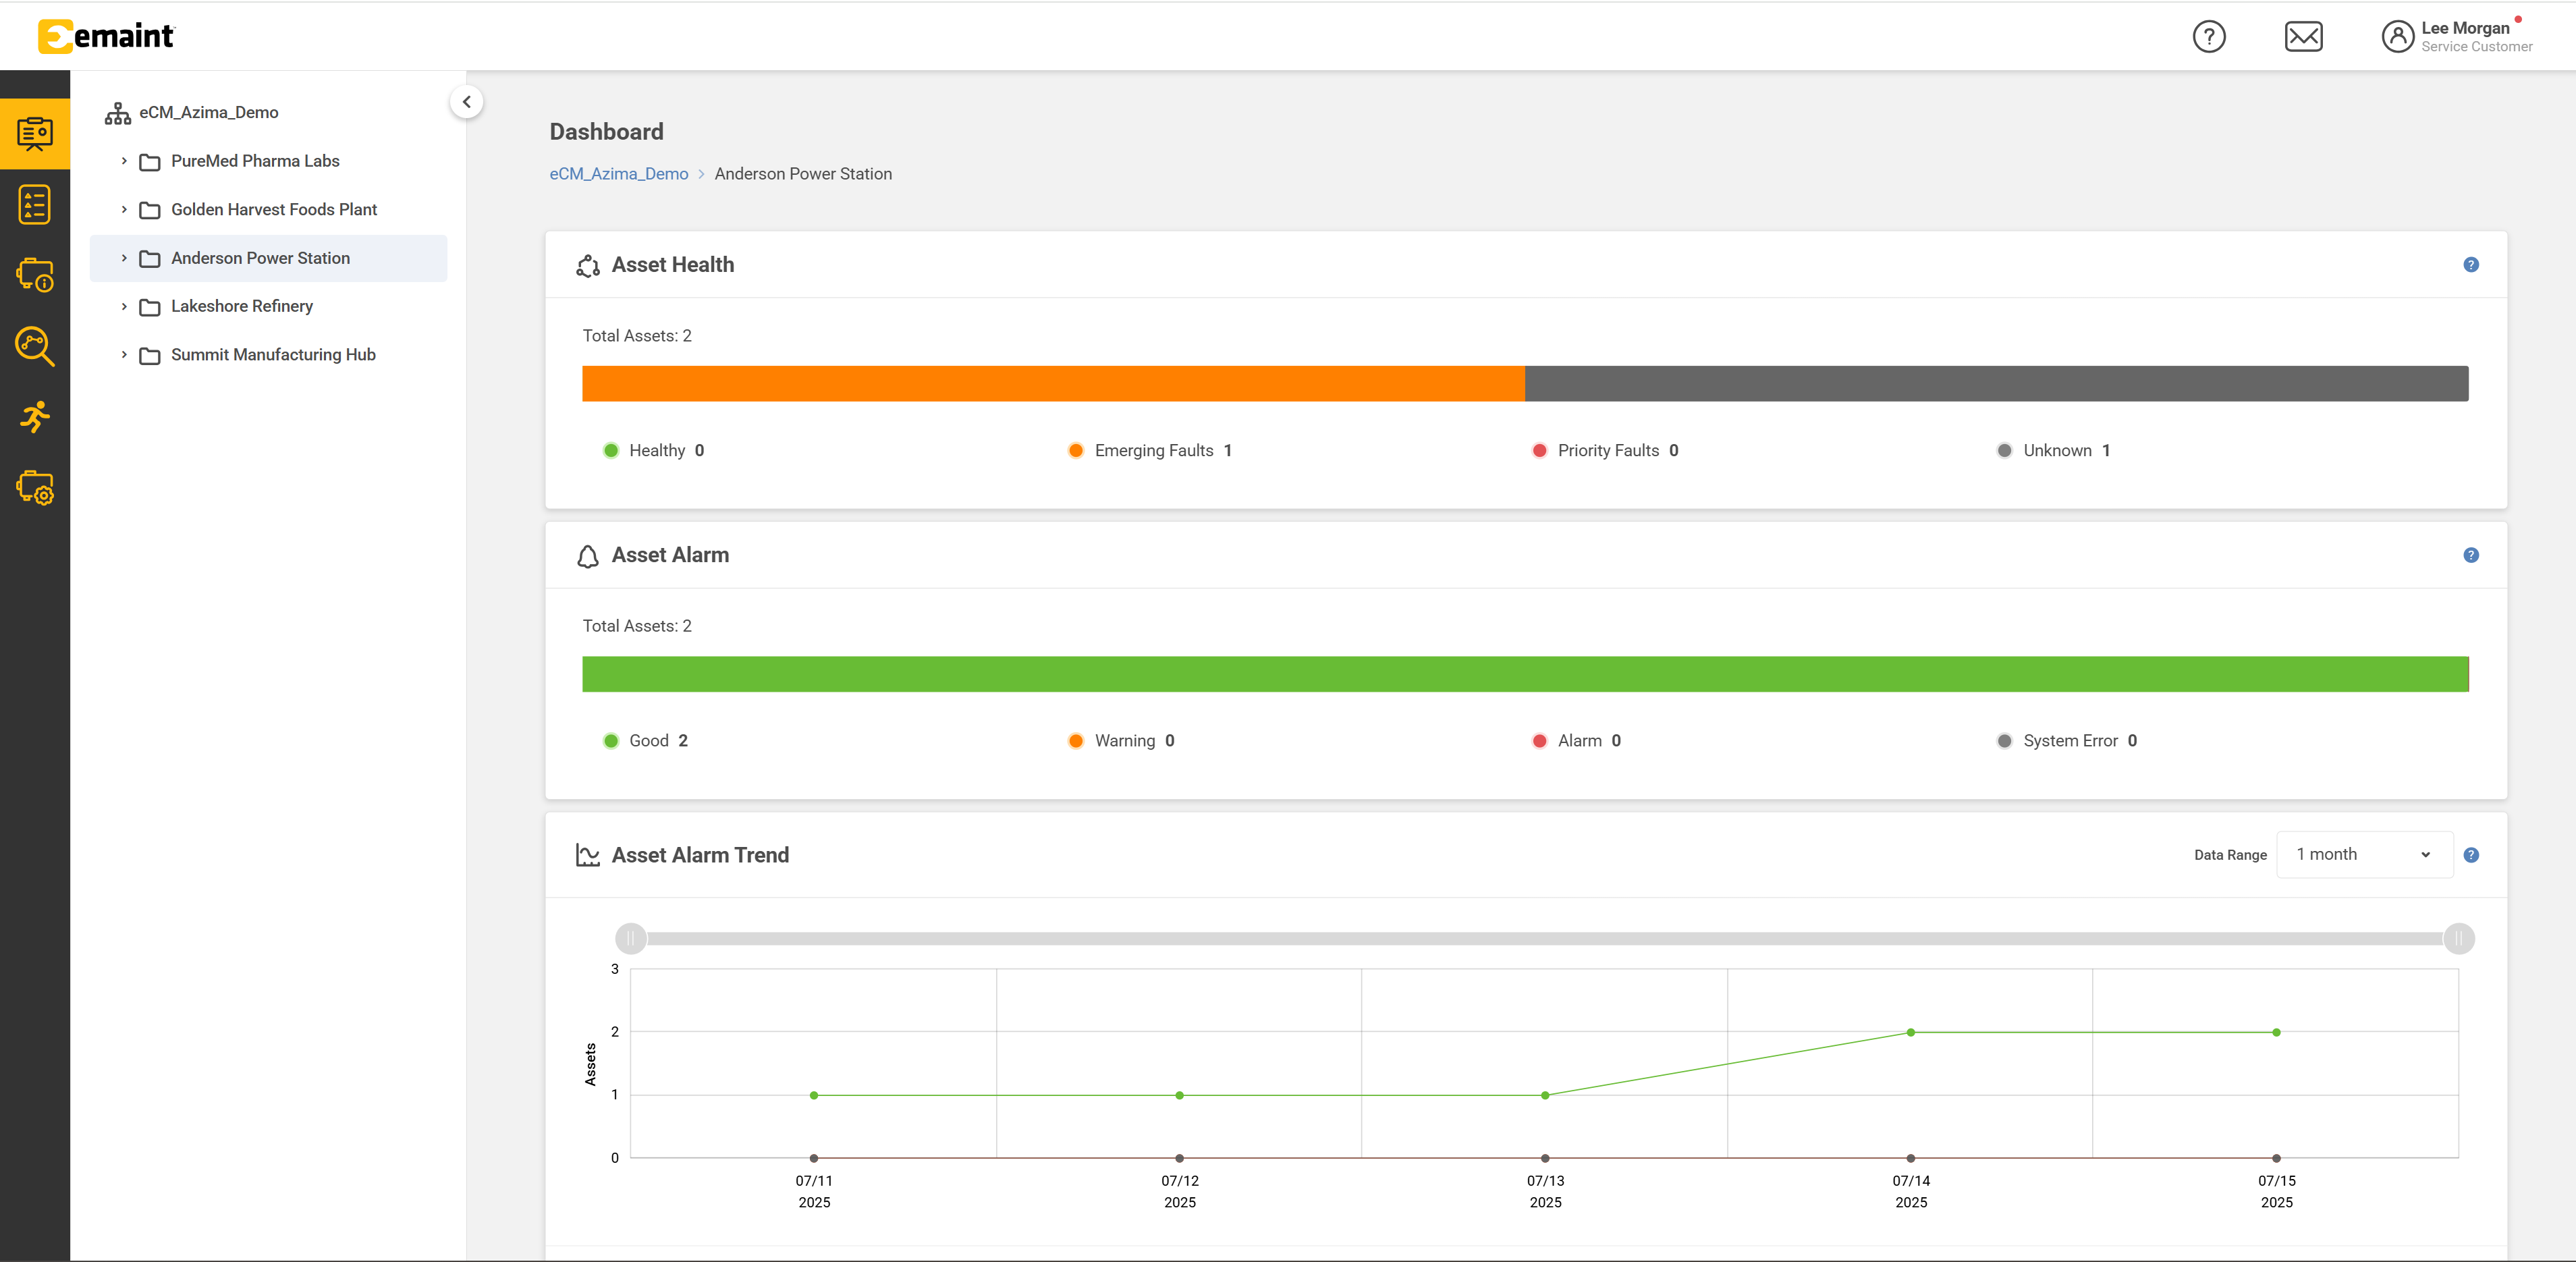Click the asset info sidebar icon
2576x1262 pixels.
[x=35, y=275]
